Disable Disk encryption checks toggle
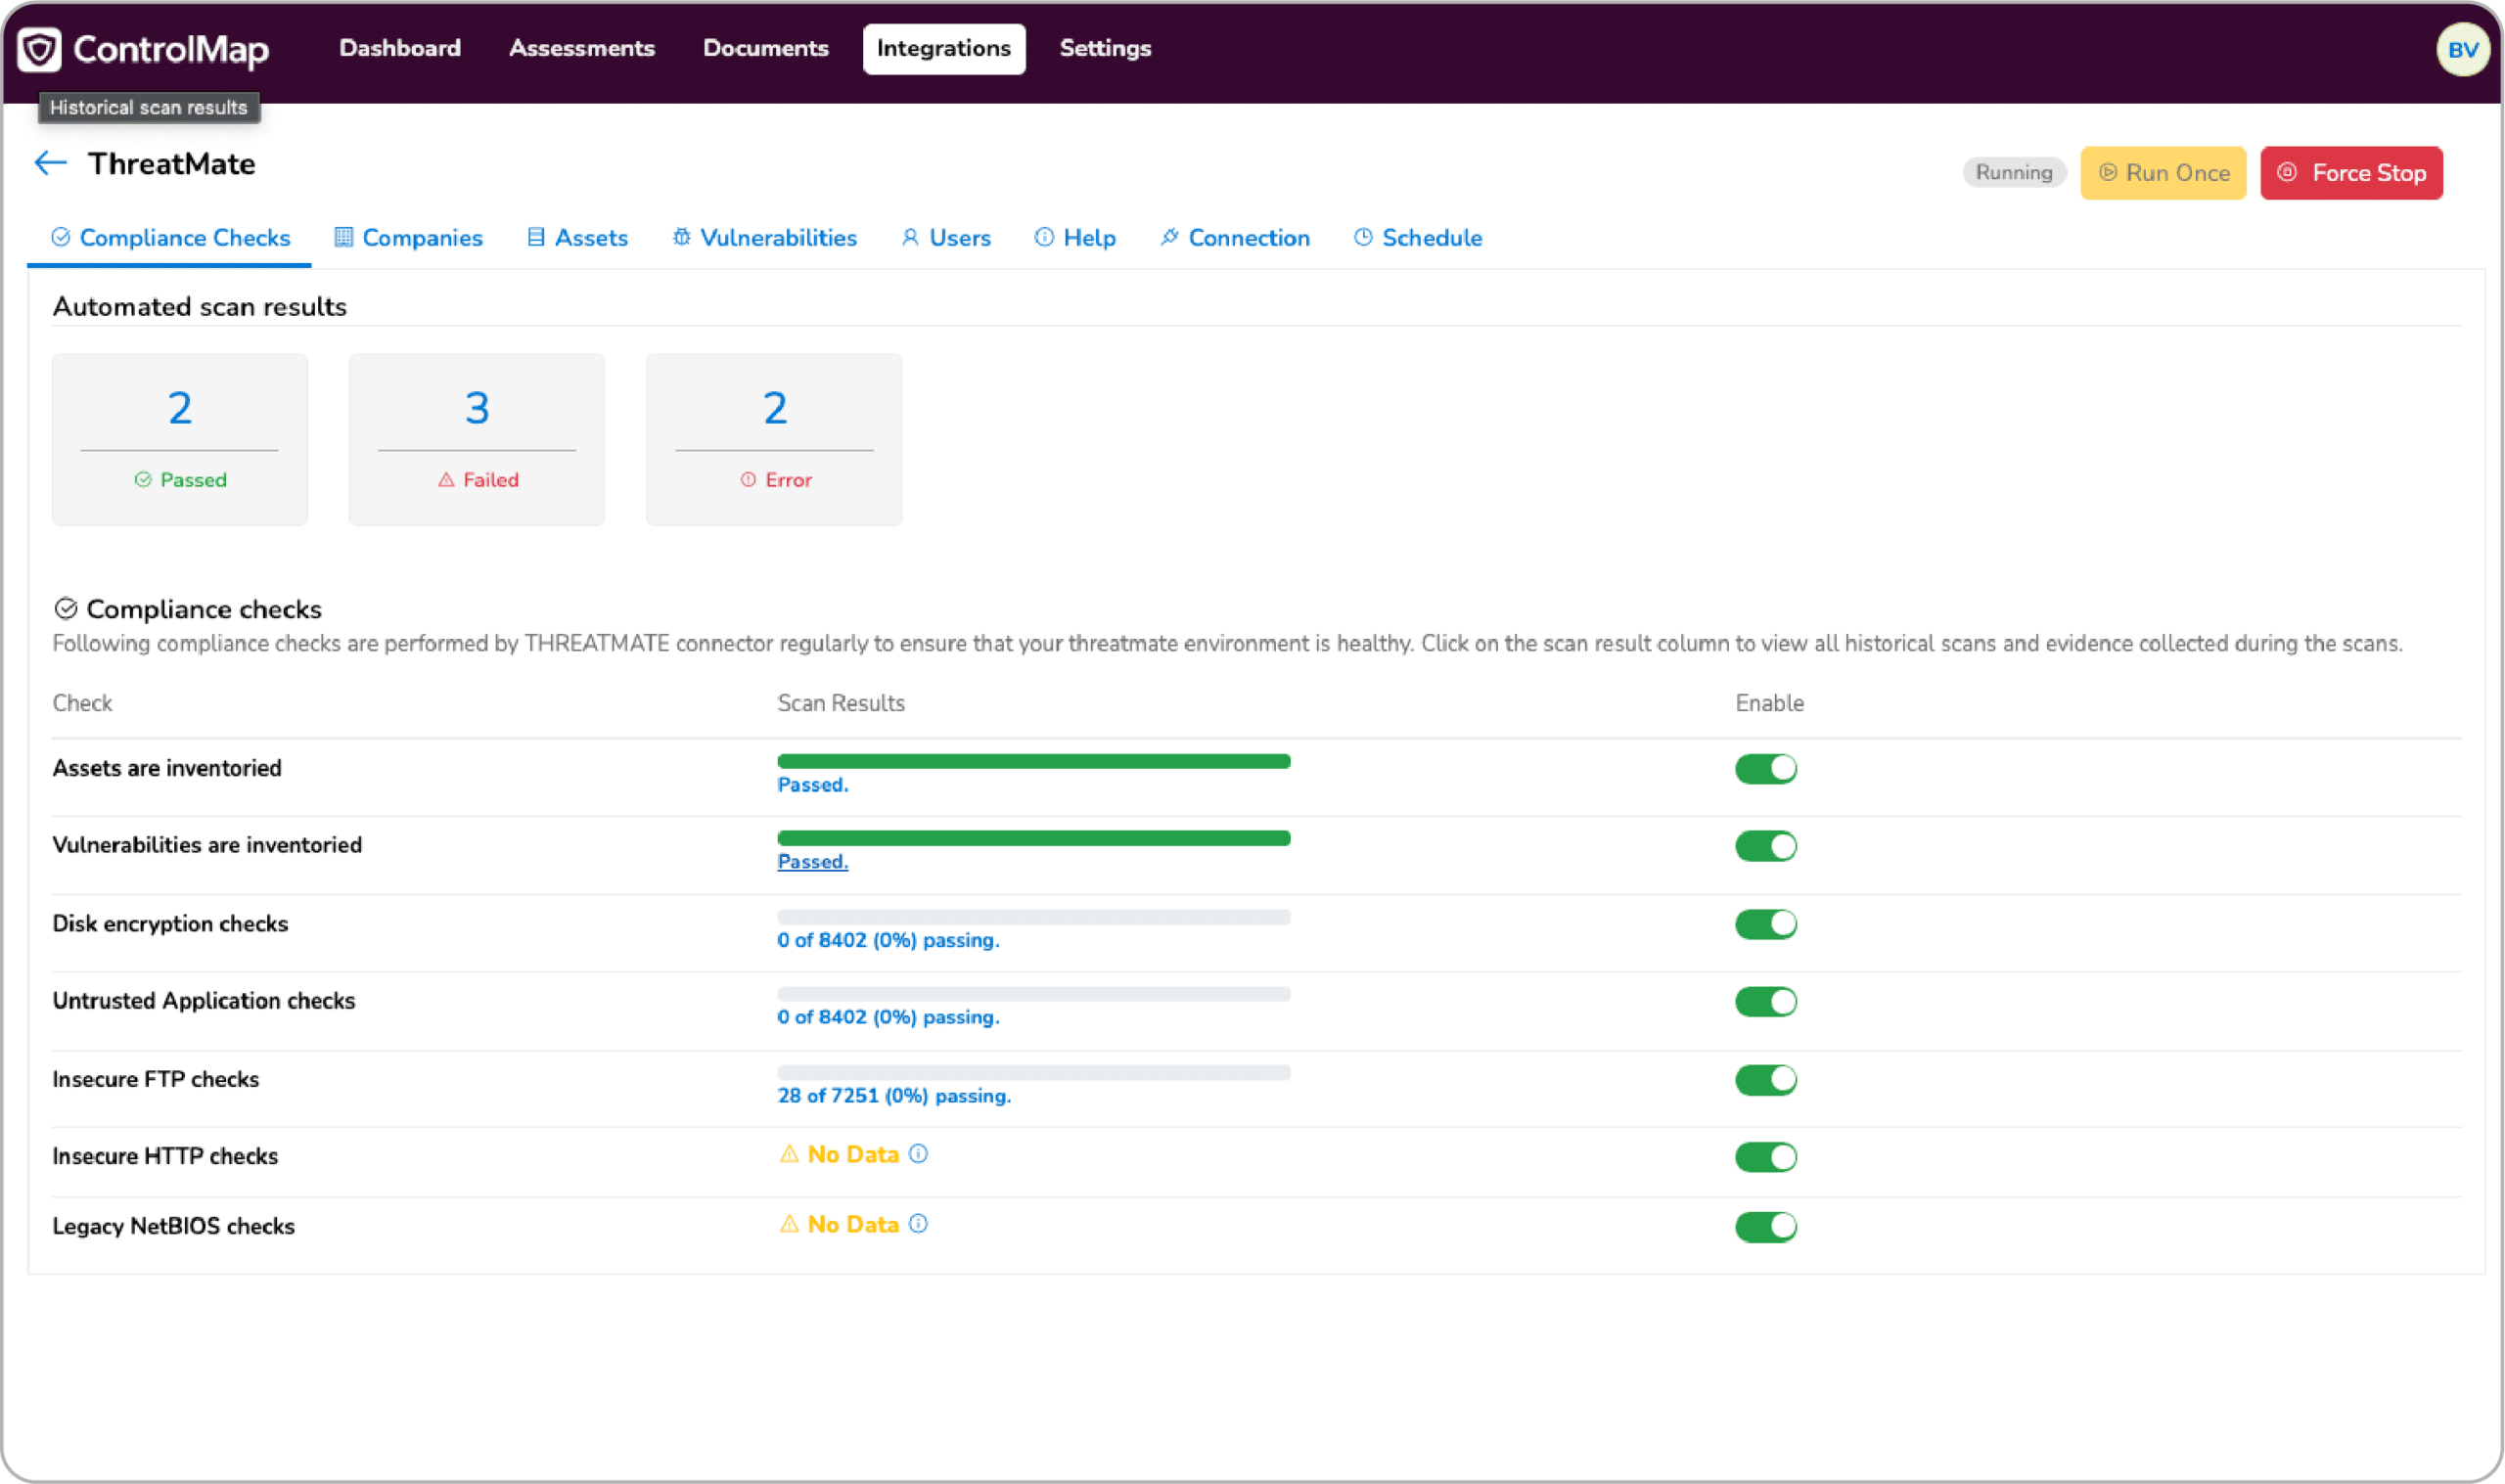 pos(1766,924)
